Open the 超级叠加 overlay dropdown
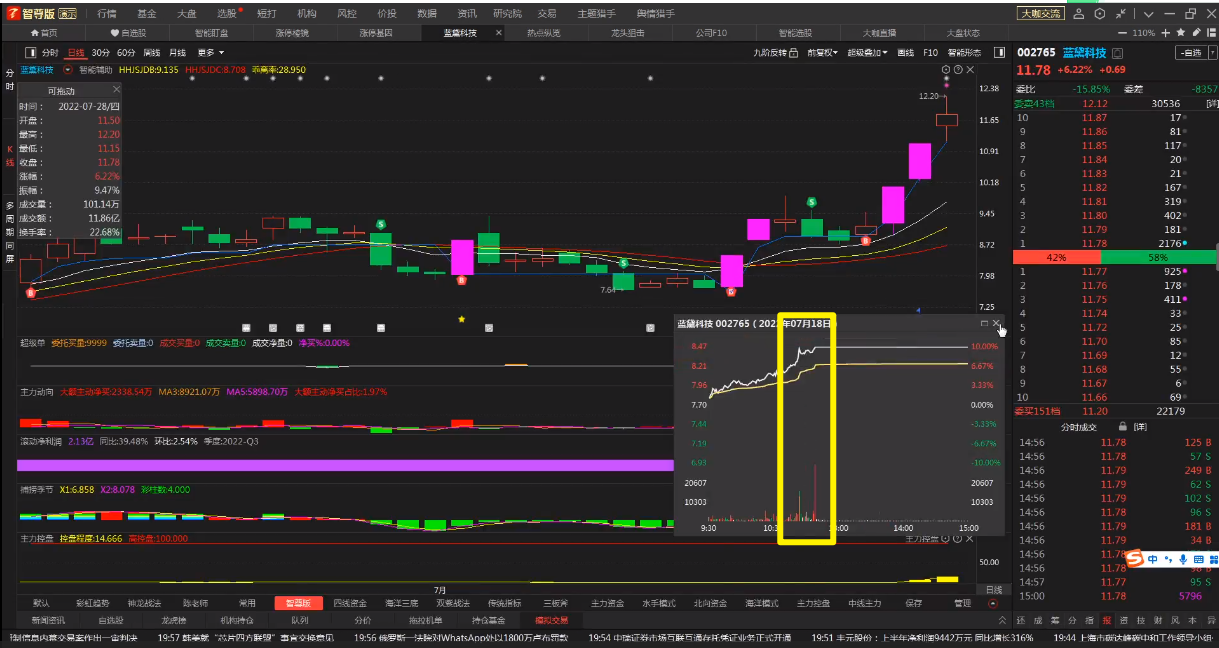Screen dimensions: 1219x648 (868, 52)
